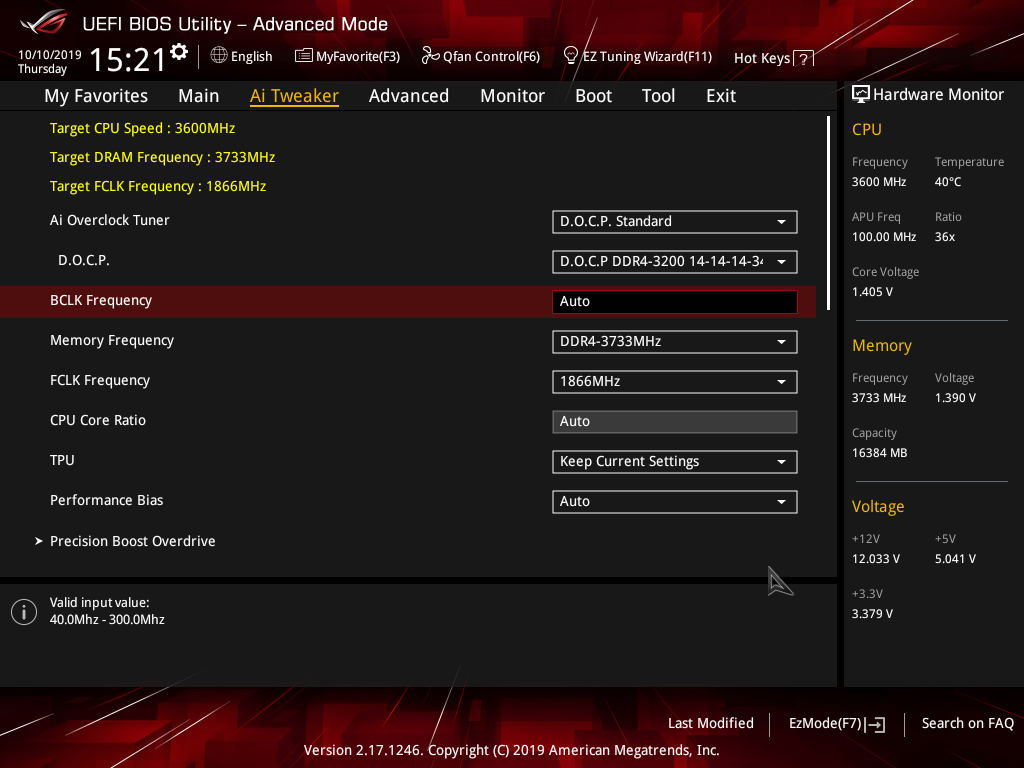Click English language button
Screen dimensions: 1024x768
click(251, 57)
